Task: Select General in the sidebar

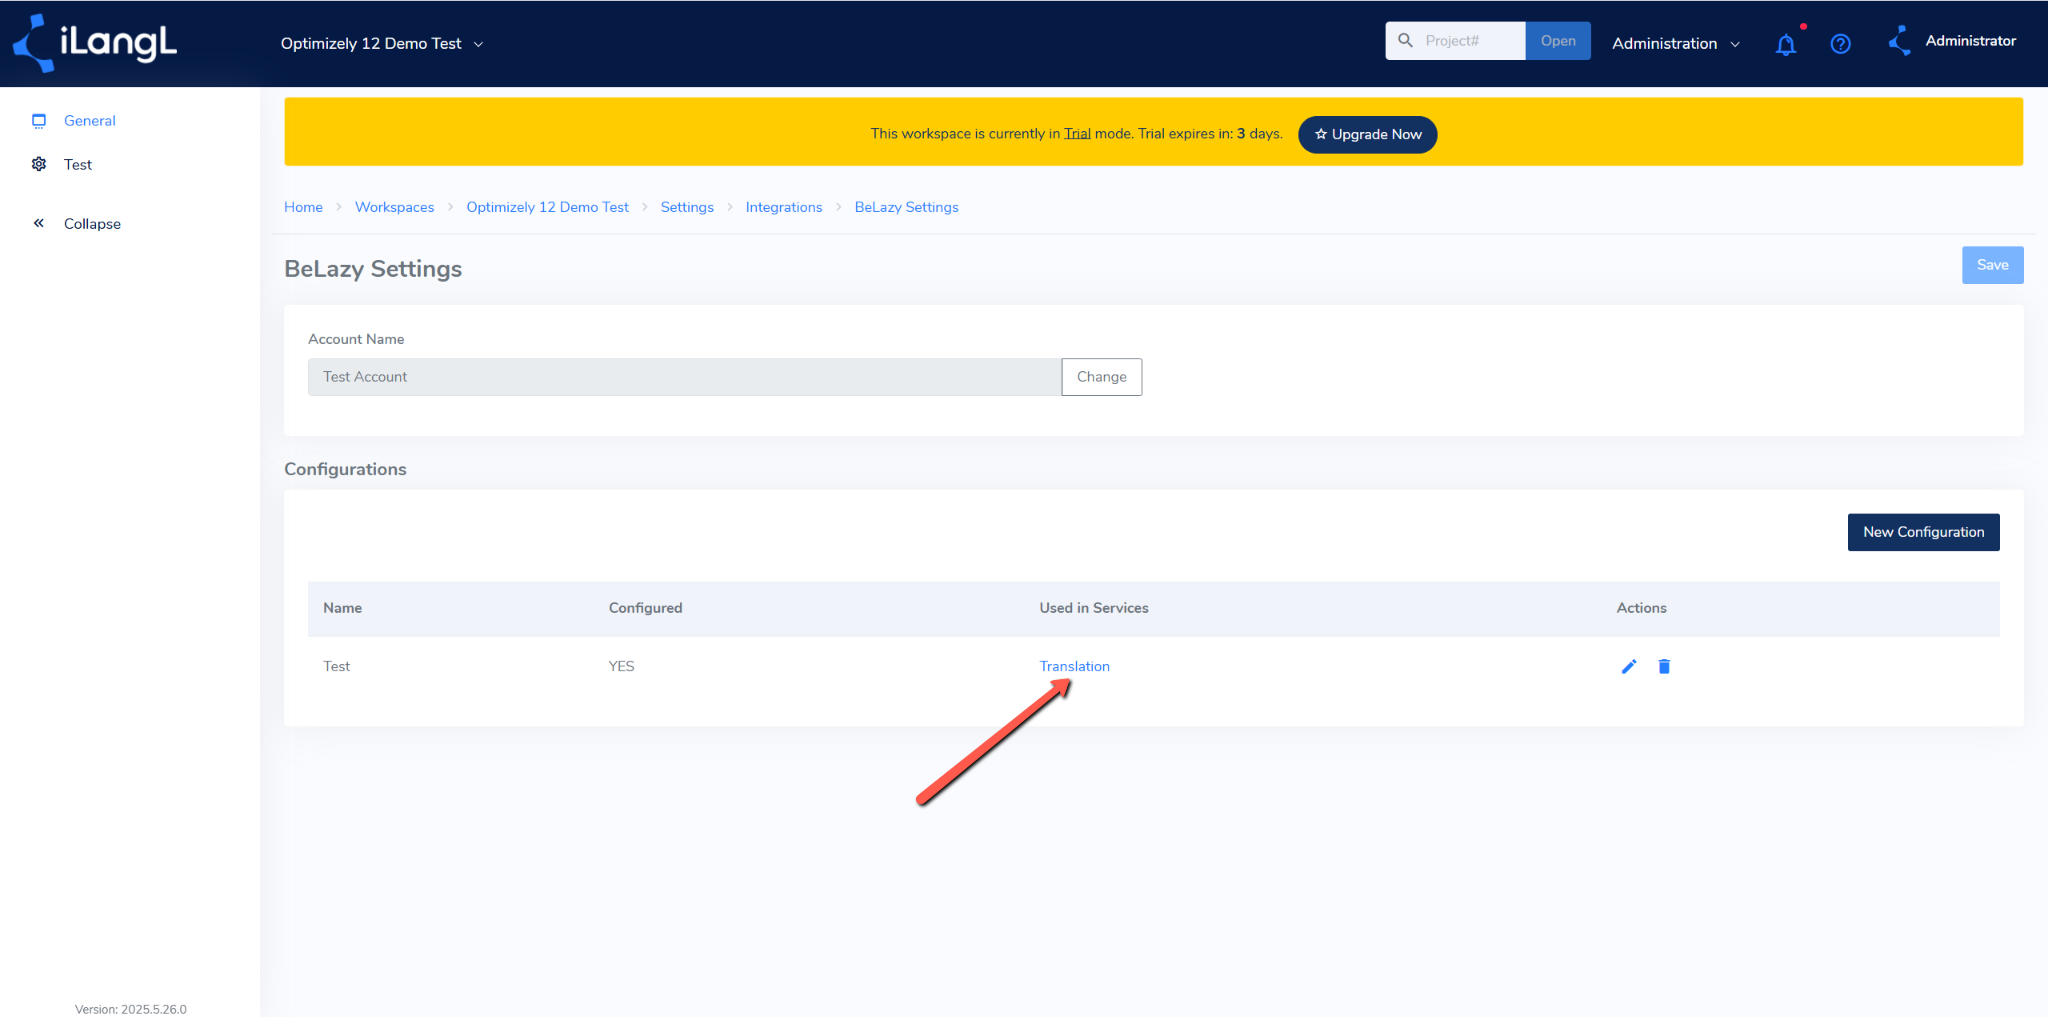Action: [x=90, y=121]
